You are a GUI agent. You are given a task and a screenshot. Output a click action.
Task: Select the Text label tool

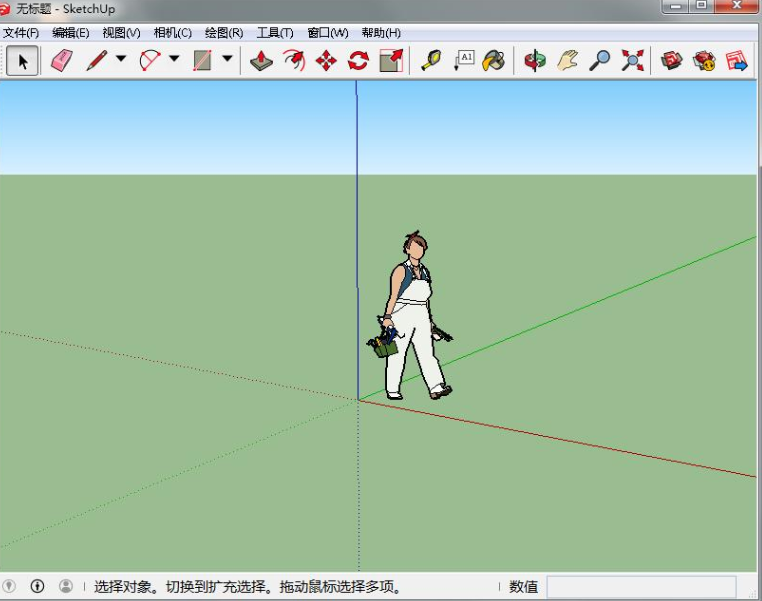[464, 61]
